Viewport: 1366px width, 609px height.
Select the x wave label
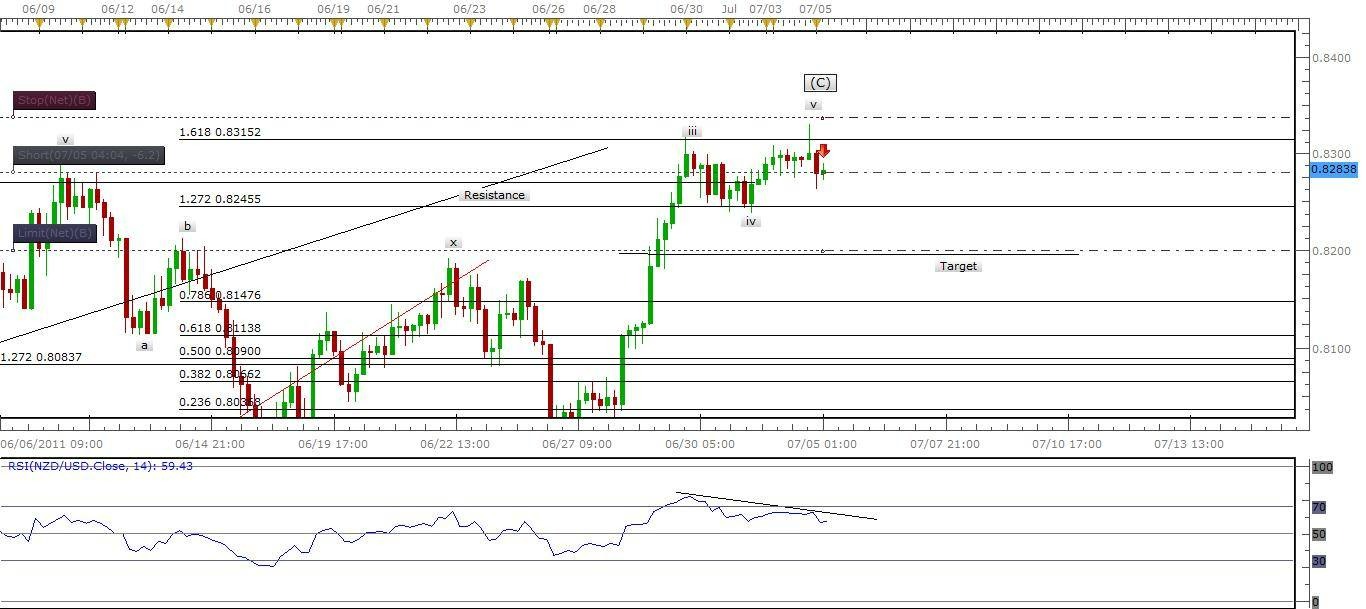pyautogui.click(x=453, y=243)
